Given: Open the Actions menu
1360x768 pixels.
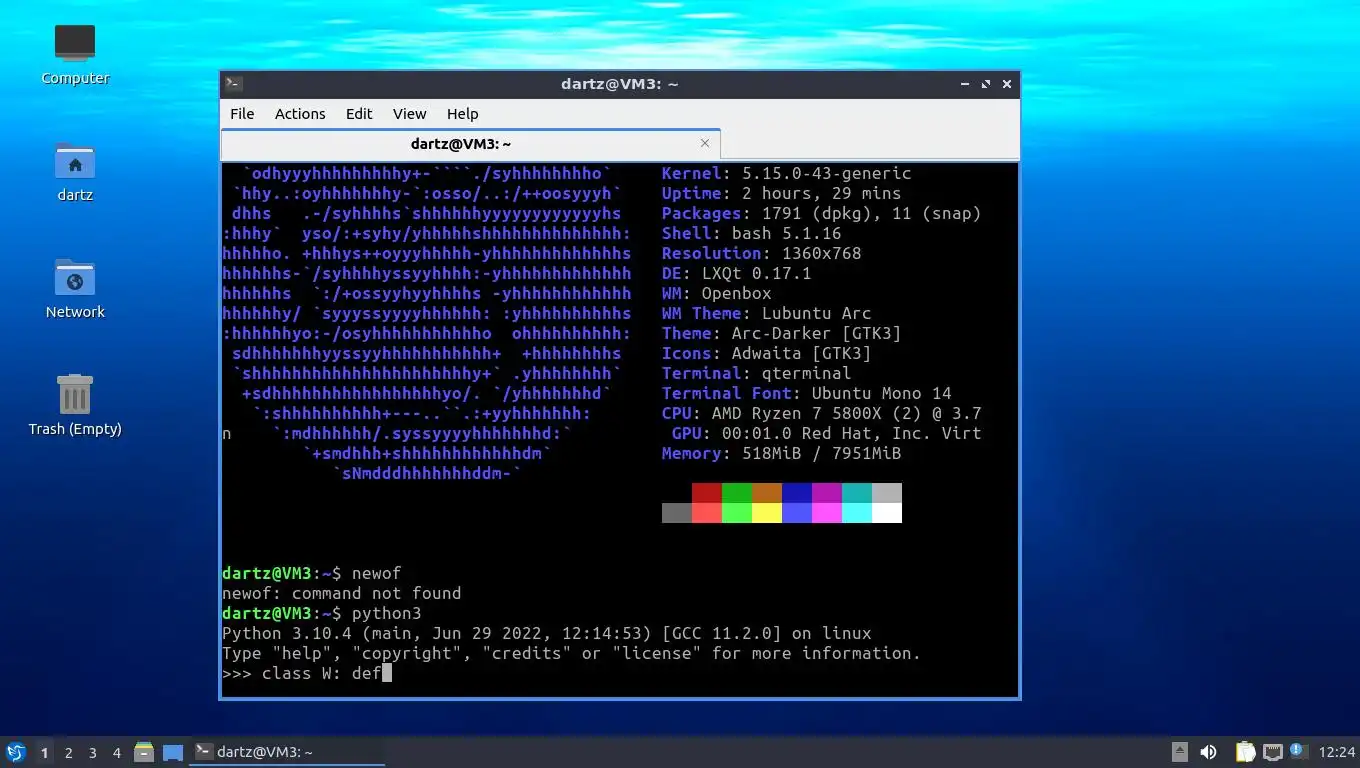Looking at the screenshot, I should click(300, 114).
